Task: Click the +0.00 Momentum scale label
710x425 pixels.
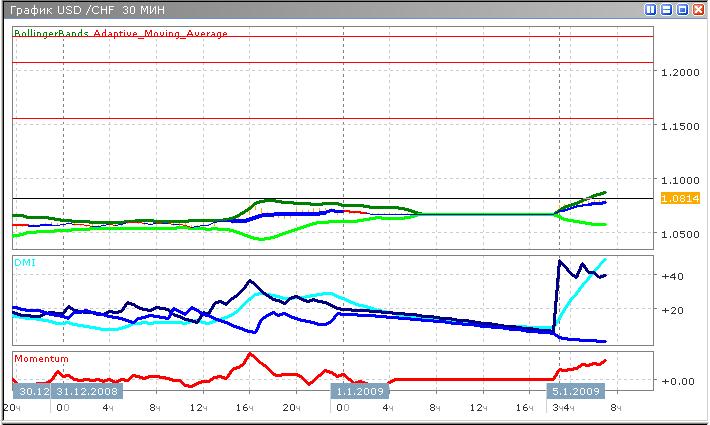Action: pos(676,381)
